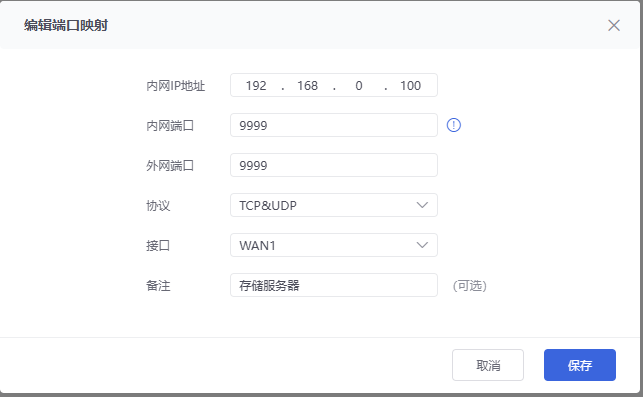Focus the 外网端口 input field
The height and width of the screenshot is (397, 643).
tap(334, 165)
